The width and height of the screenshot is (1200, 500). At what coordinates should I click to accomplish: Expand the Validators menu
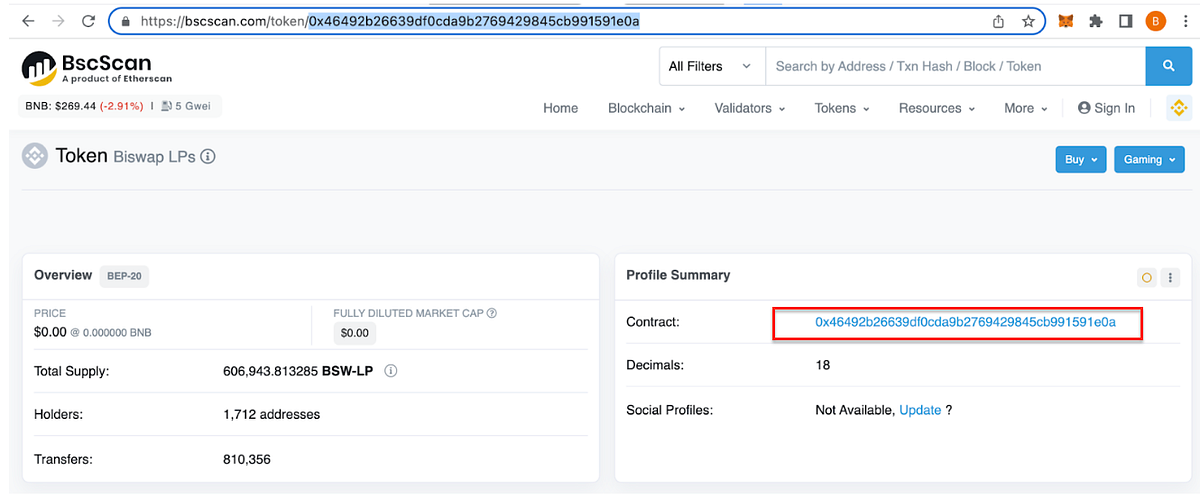tap(749, 108)
